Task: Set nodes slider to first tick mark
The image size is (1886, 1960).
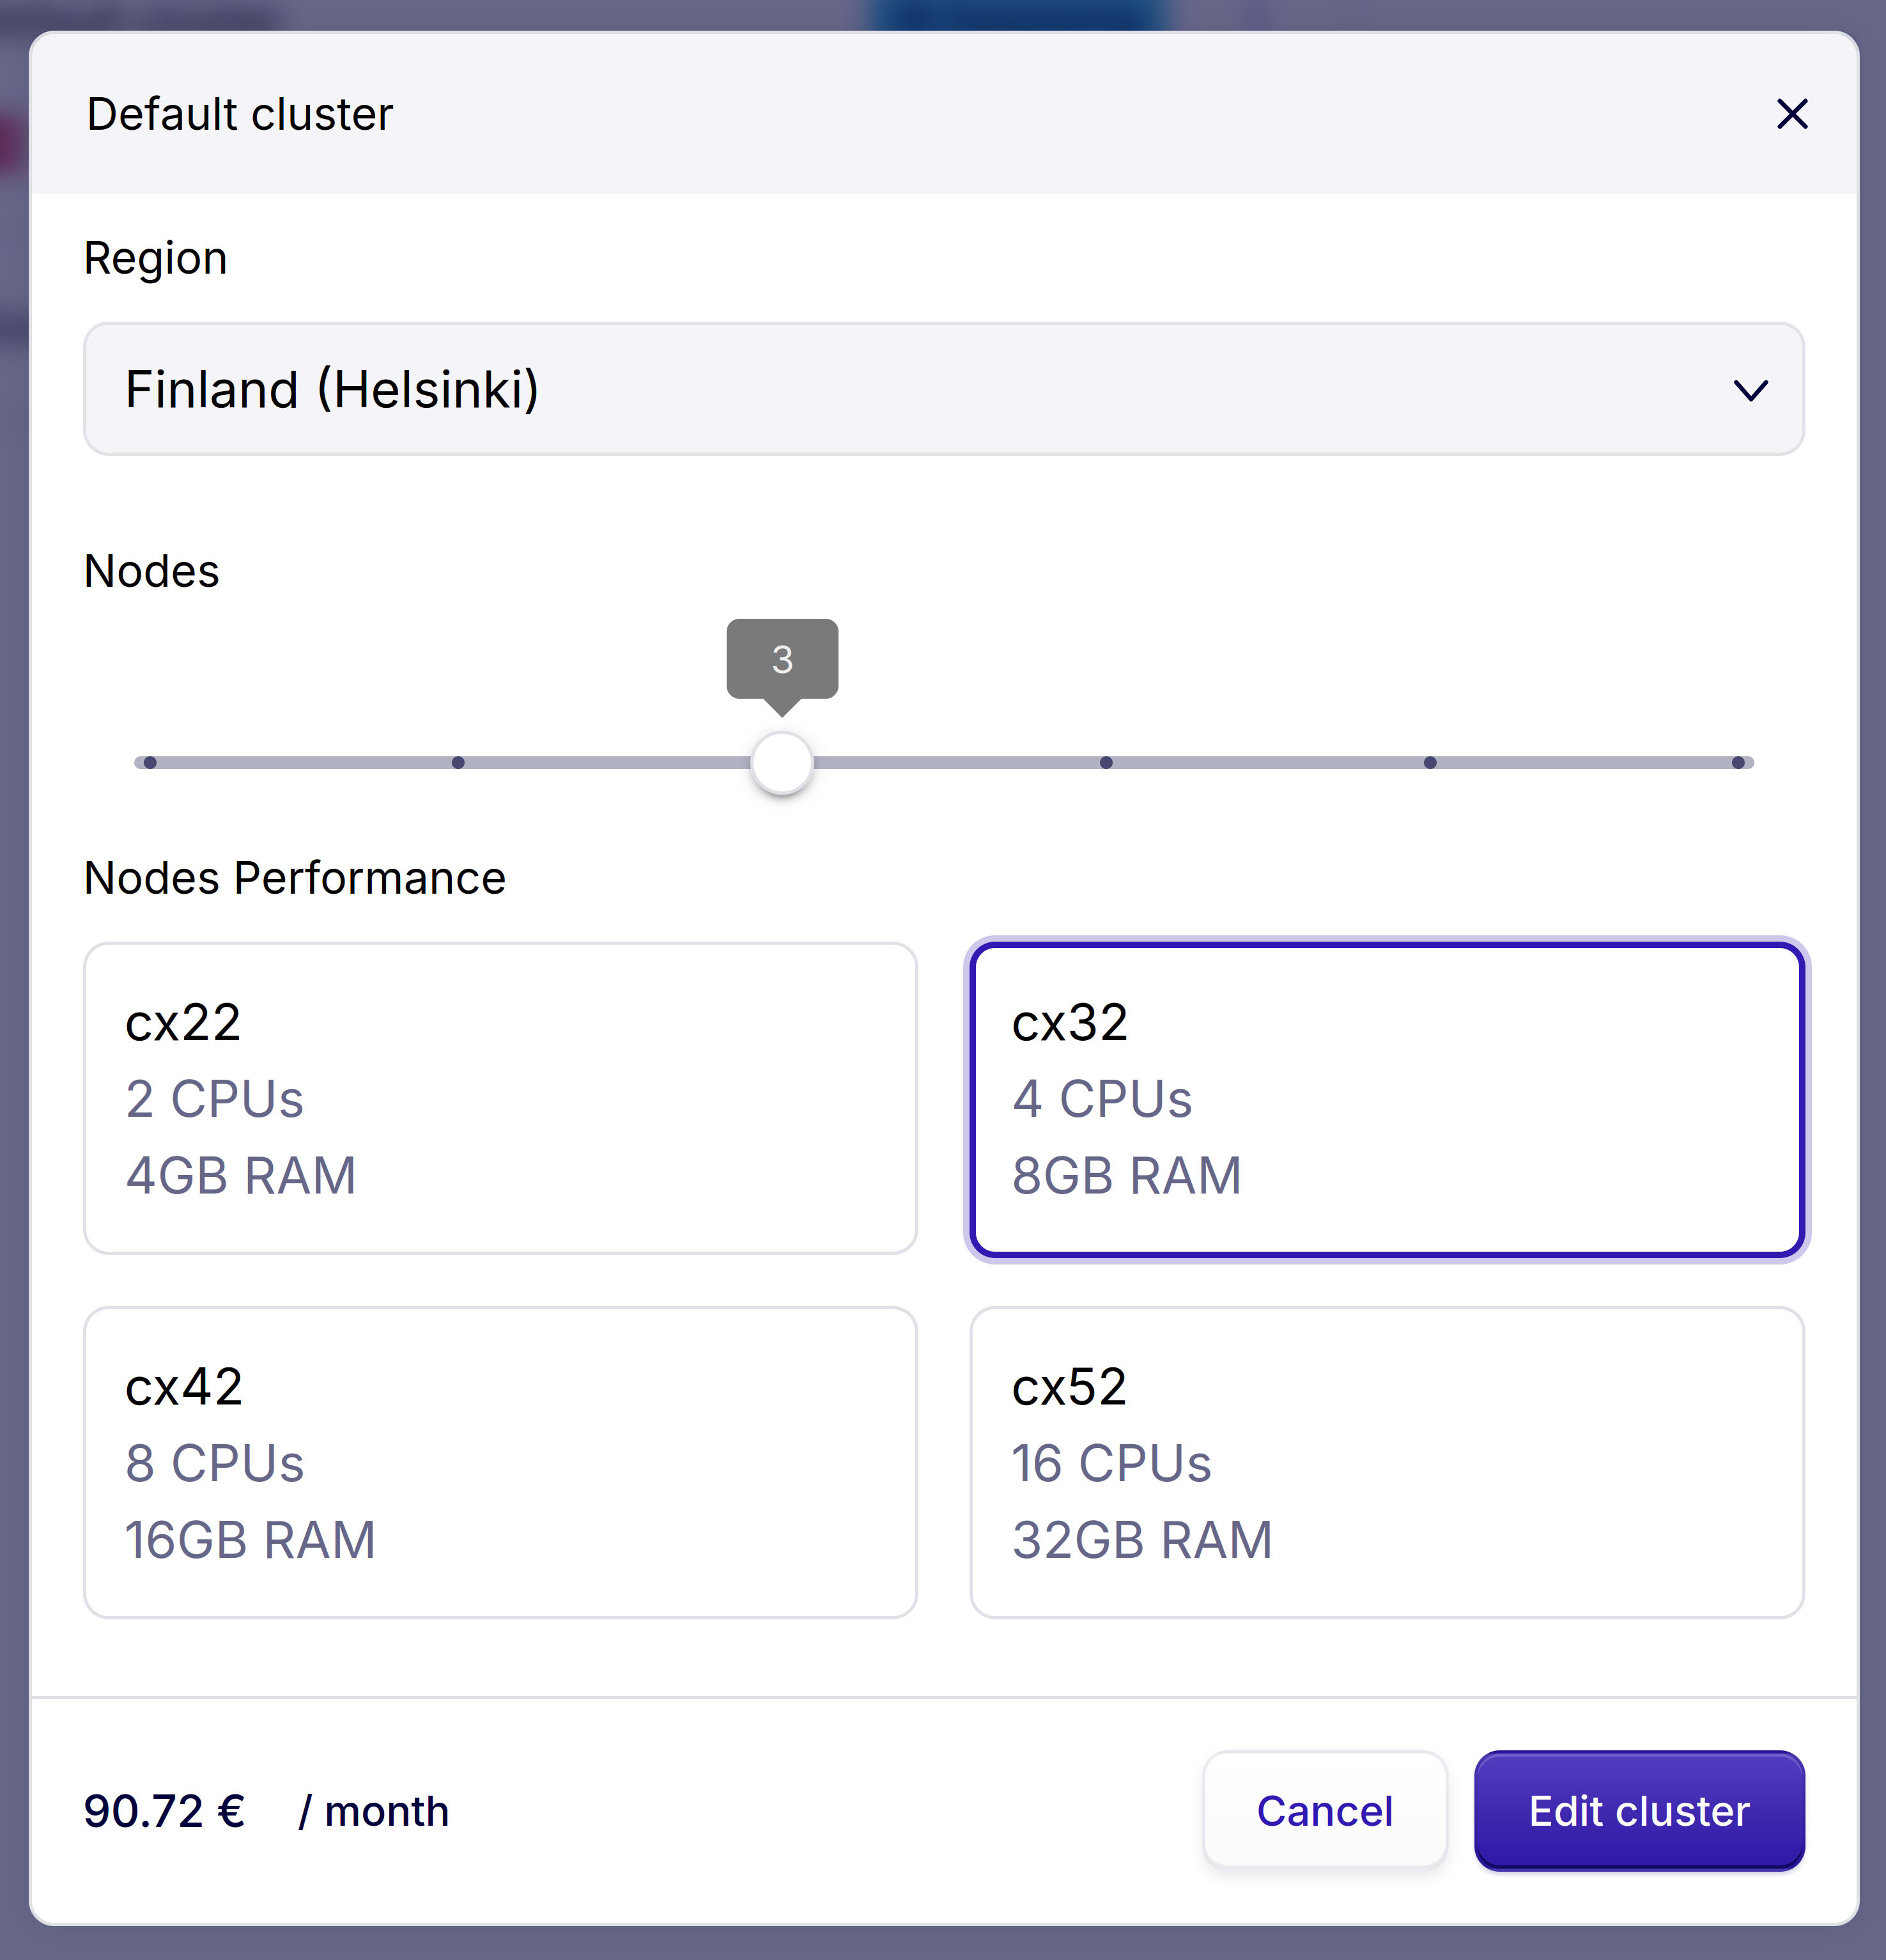Action: pos(150,763)
